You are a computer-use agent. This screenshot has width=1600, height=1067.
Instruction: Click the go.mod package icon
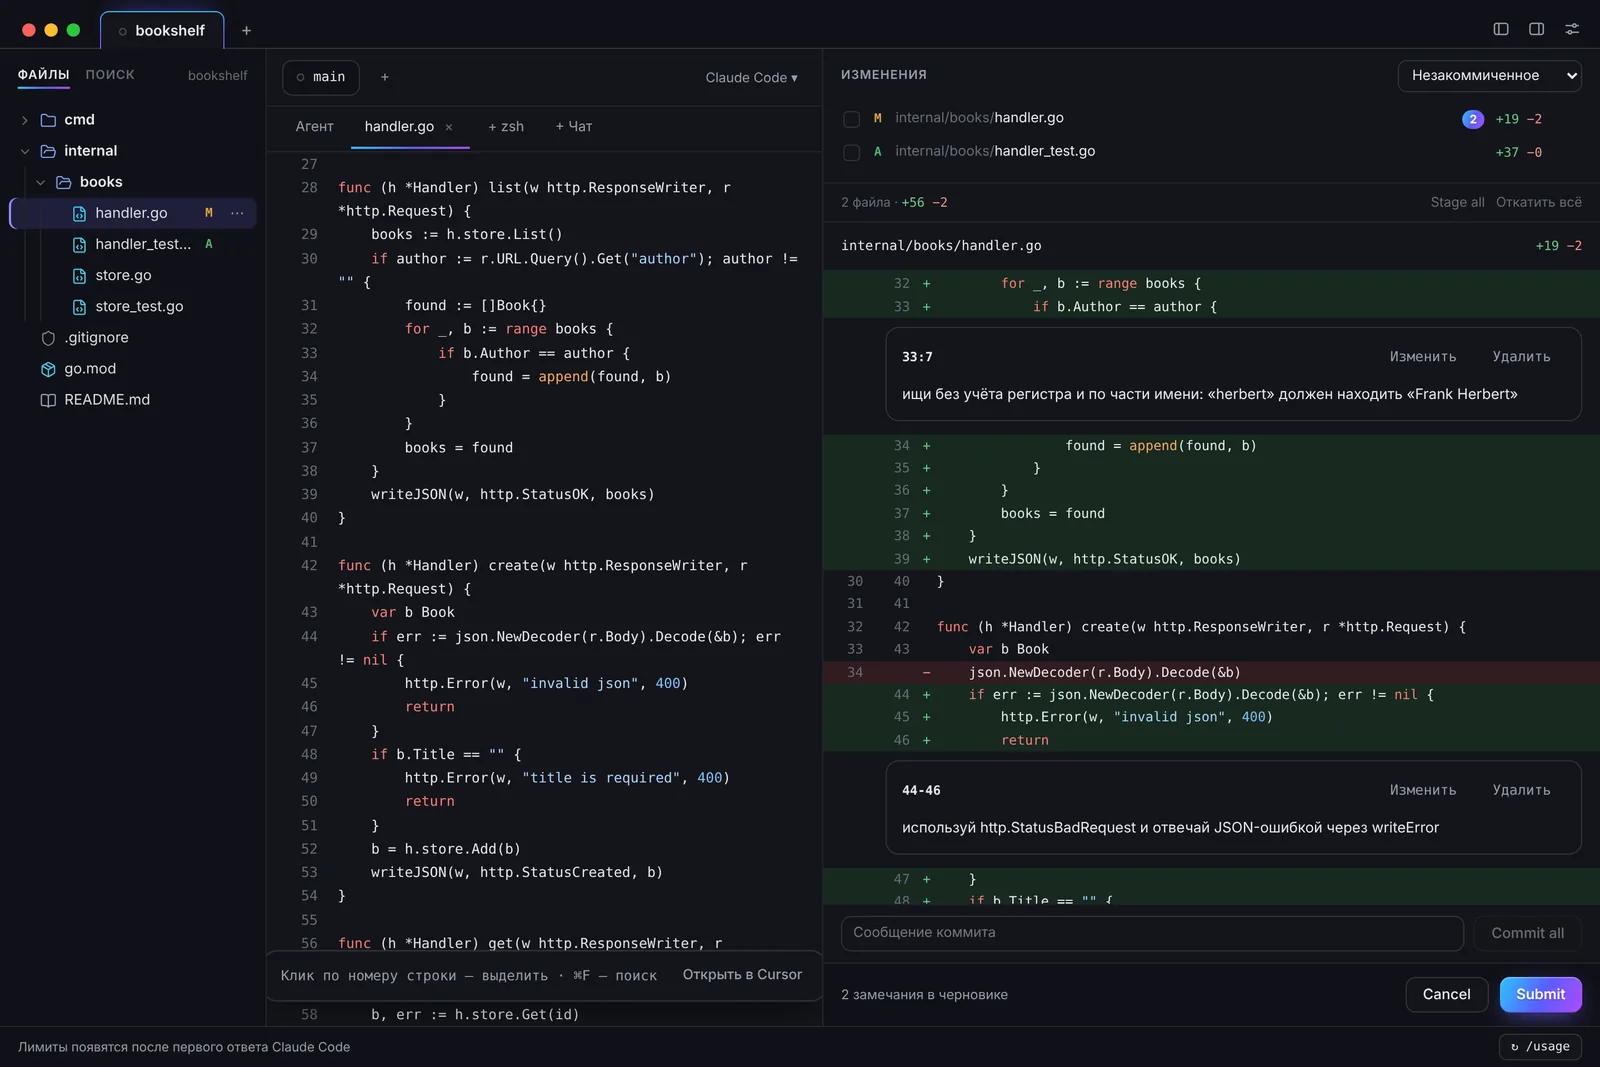pyautogui.click(x=48, y=369)
